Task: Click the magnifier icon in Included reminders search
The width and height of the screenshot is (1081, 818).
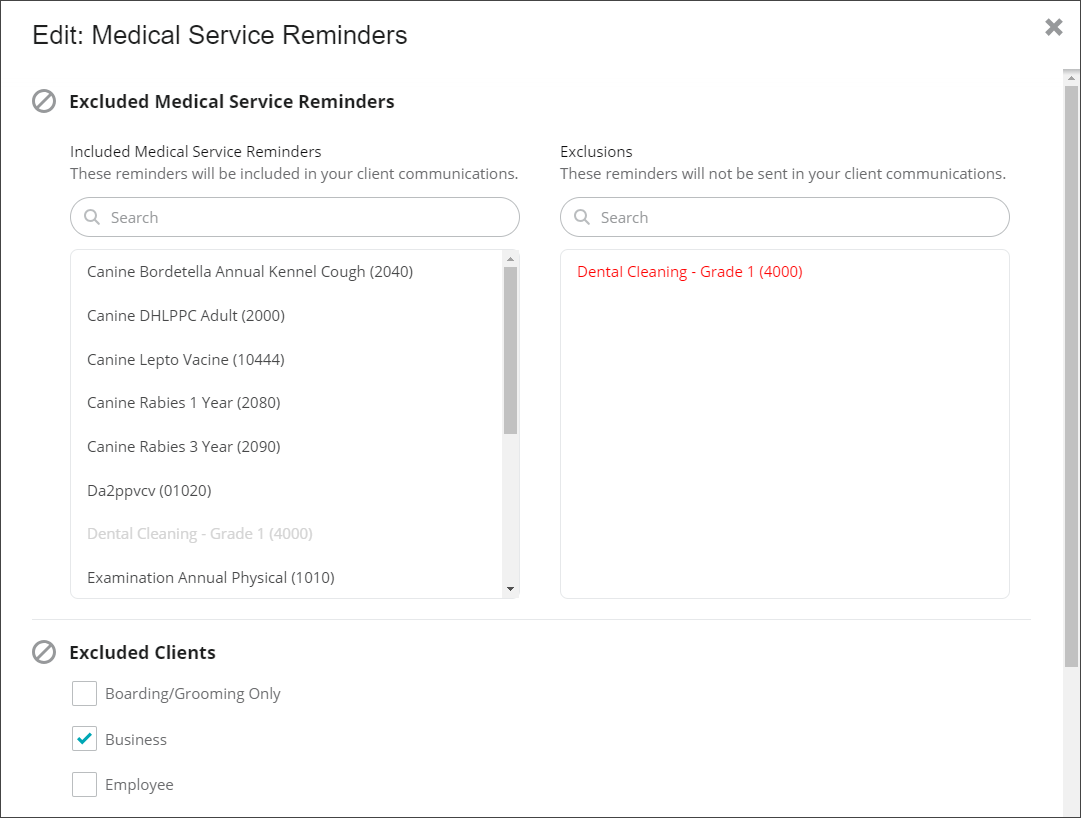Action: (92, 217)
